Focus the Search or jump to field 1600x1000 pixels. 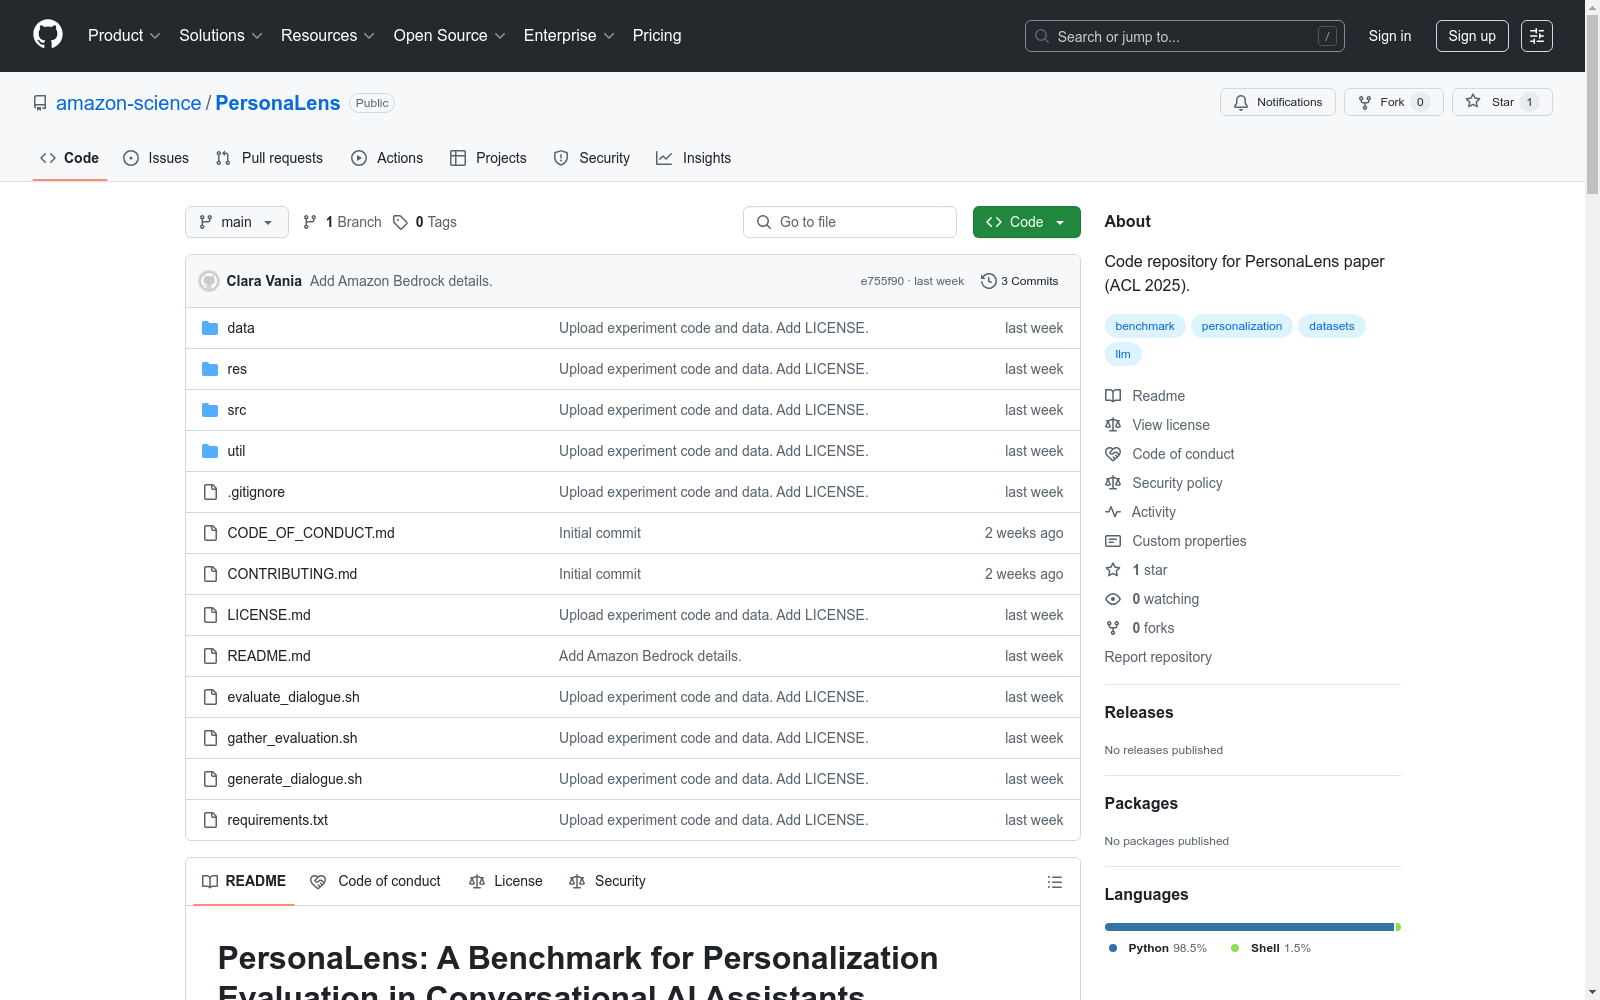[x=1185, y=36]
